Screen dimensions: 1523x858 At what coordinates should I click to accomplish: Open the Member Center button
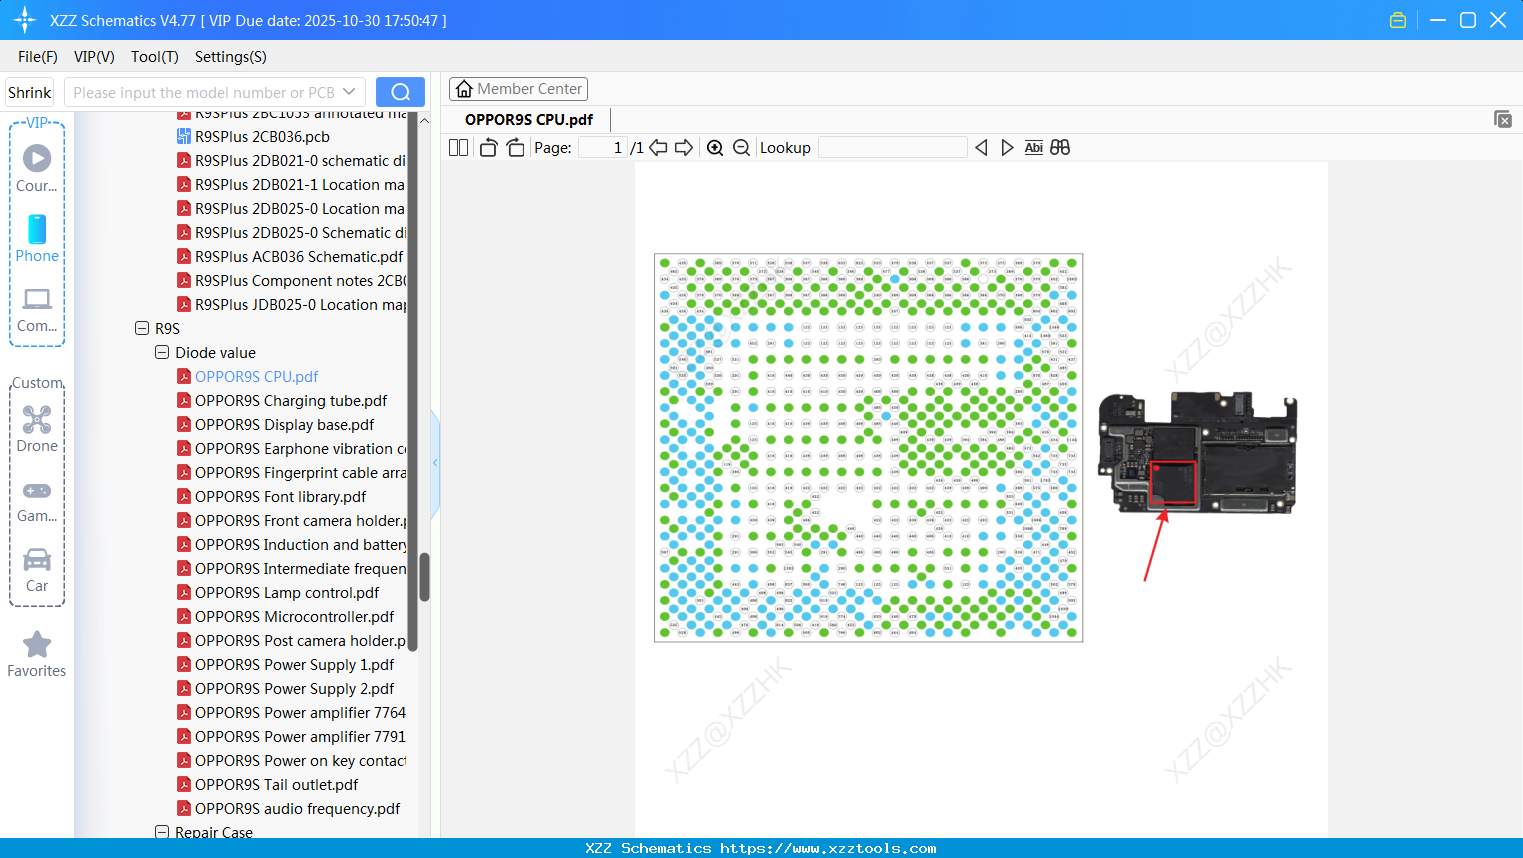coord(518,89)
